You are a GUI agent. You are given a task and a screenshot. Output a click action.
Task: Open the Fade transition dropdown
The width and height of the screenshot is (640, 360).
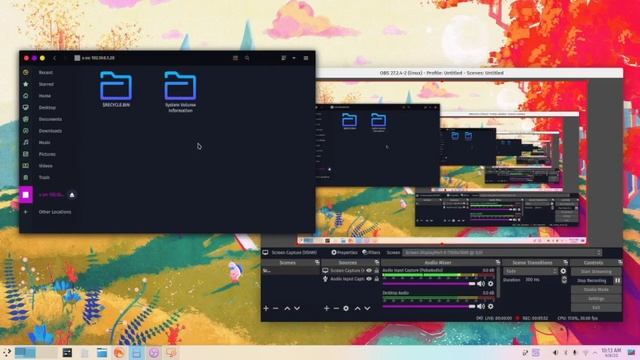(x=531, y=271)
